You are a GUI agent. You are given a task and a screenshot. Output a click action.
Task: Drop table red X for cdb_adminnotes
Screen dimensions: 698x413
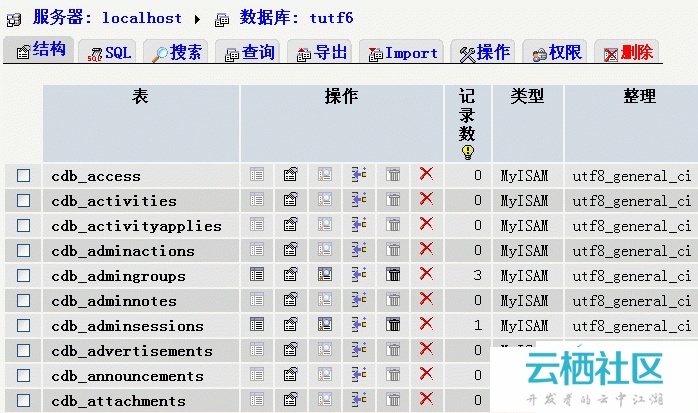click(426, 299)
